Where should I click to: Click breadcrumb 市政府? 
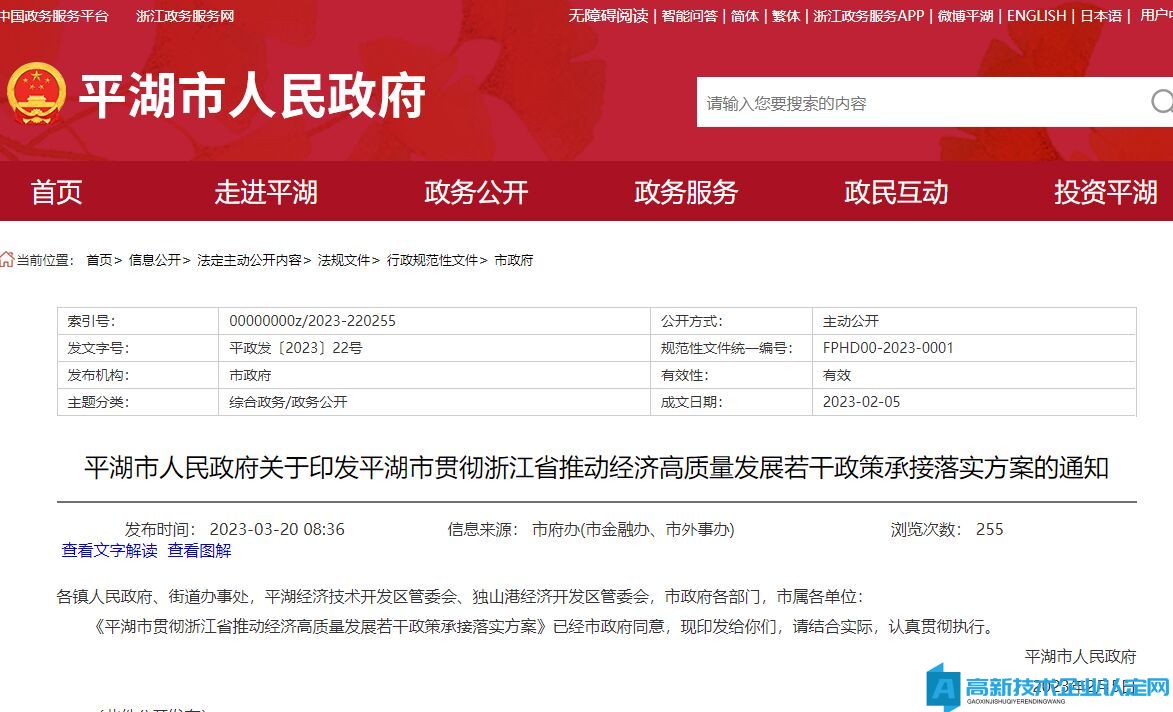(x=514, y=260)
